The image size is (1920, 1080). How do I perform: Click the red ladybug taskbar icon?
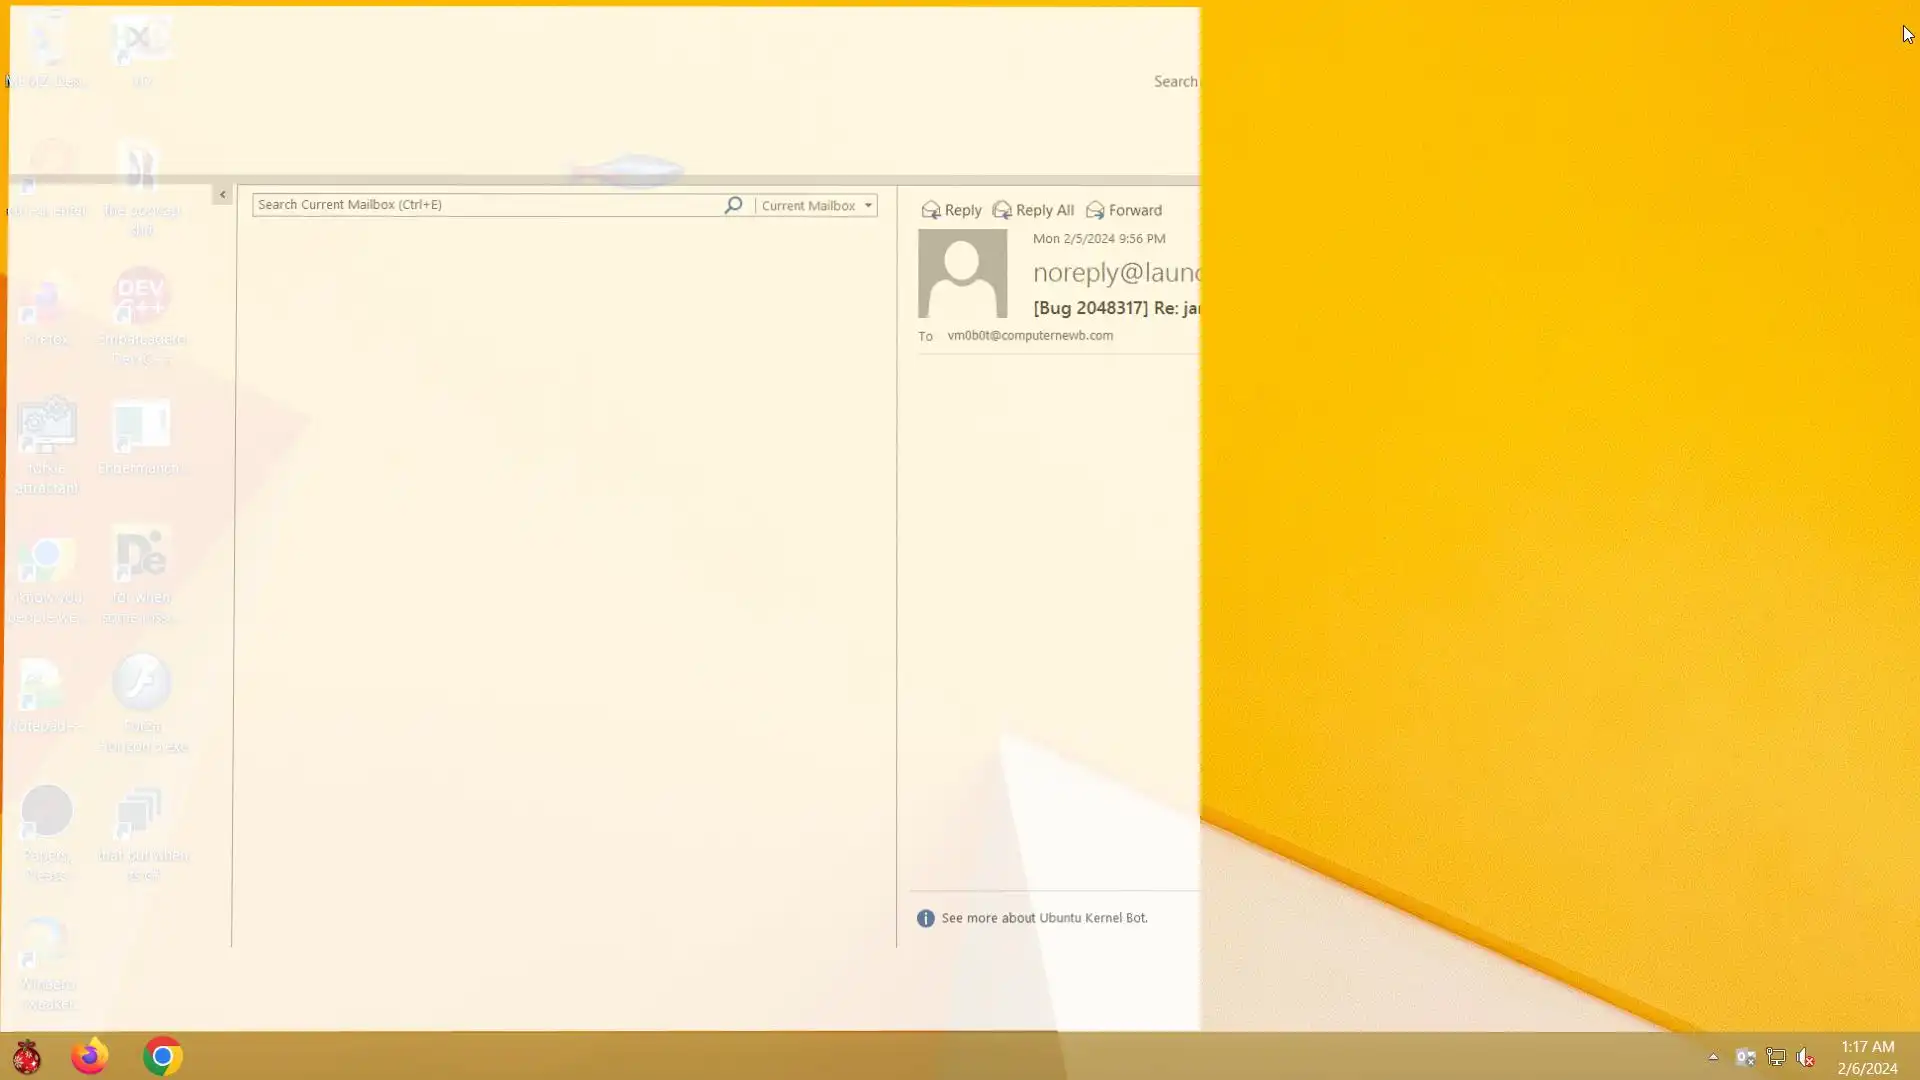click(x=27, y=1056)
